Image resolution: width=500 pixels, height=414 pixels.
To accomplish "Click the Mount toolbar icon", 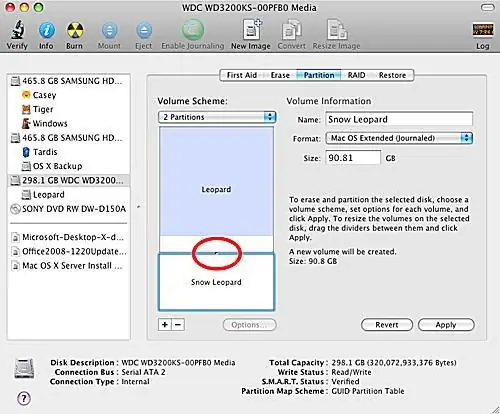I will 109,30.
